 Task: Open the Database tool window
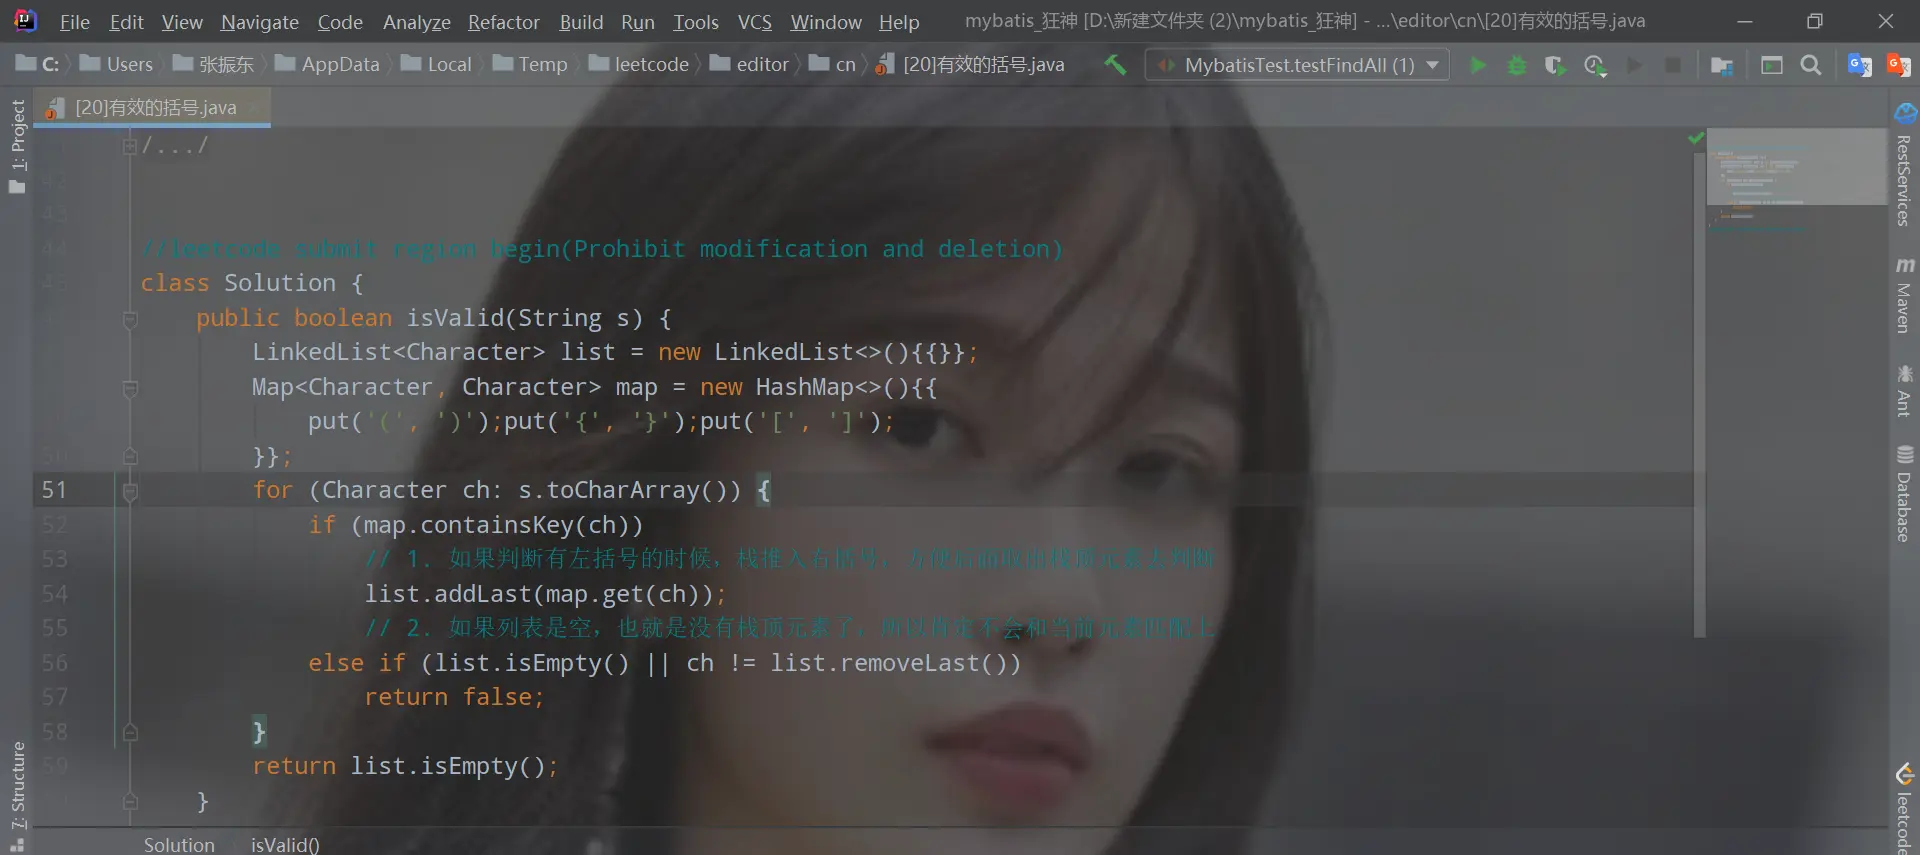point(1904,494)
